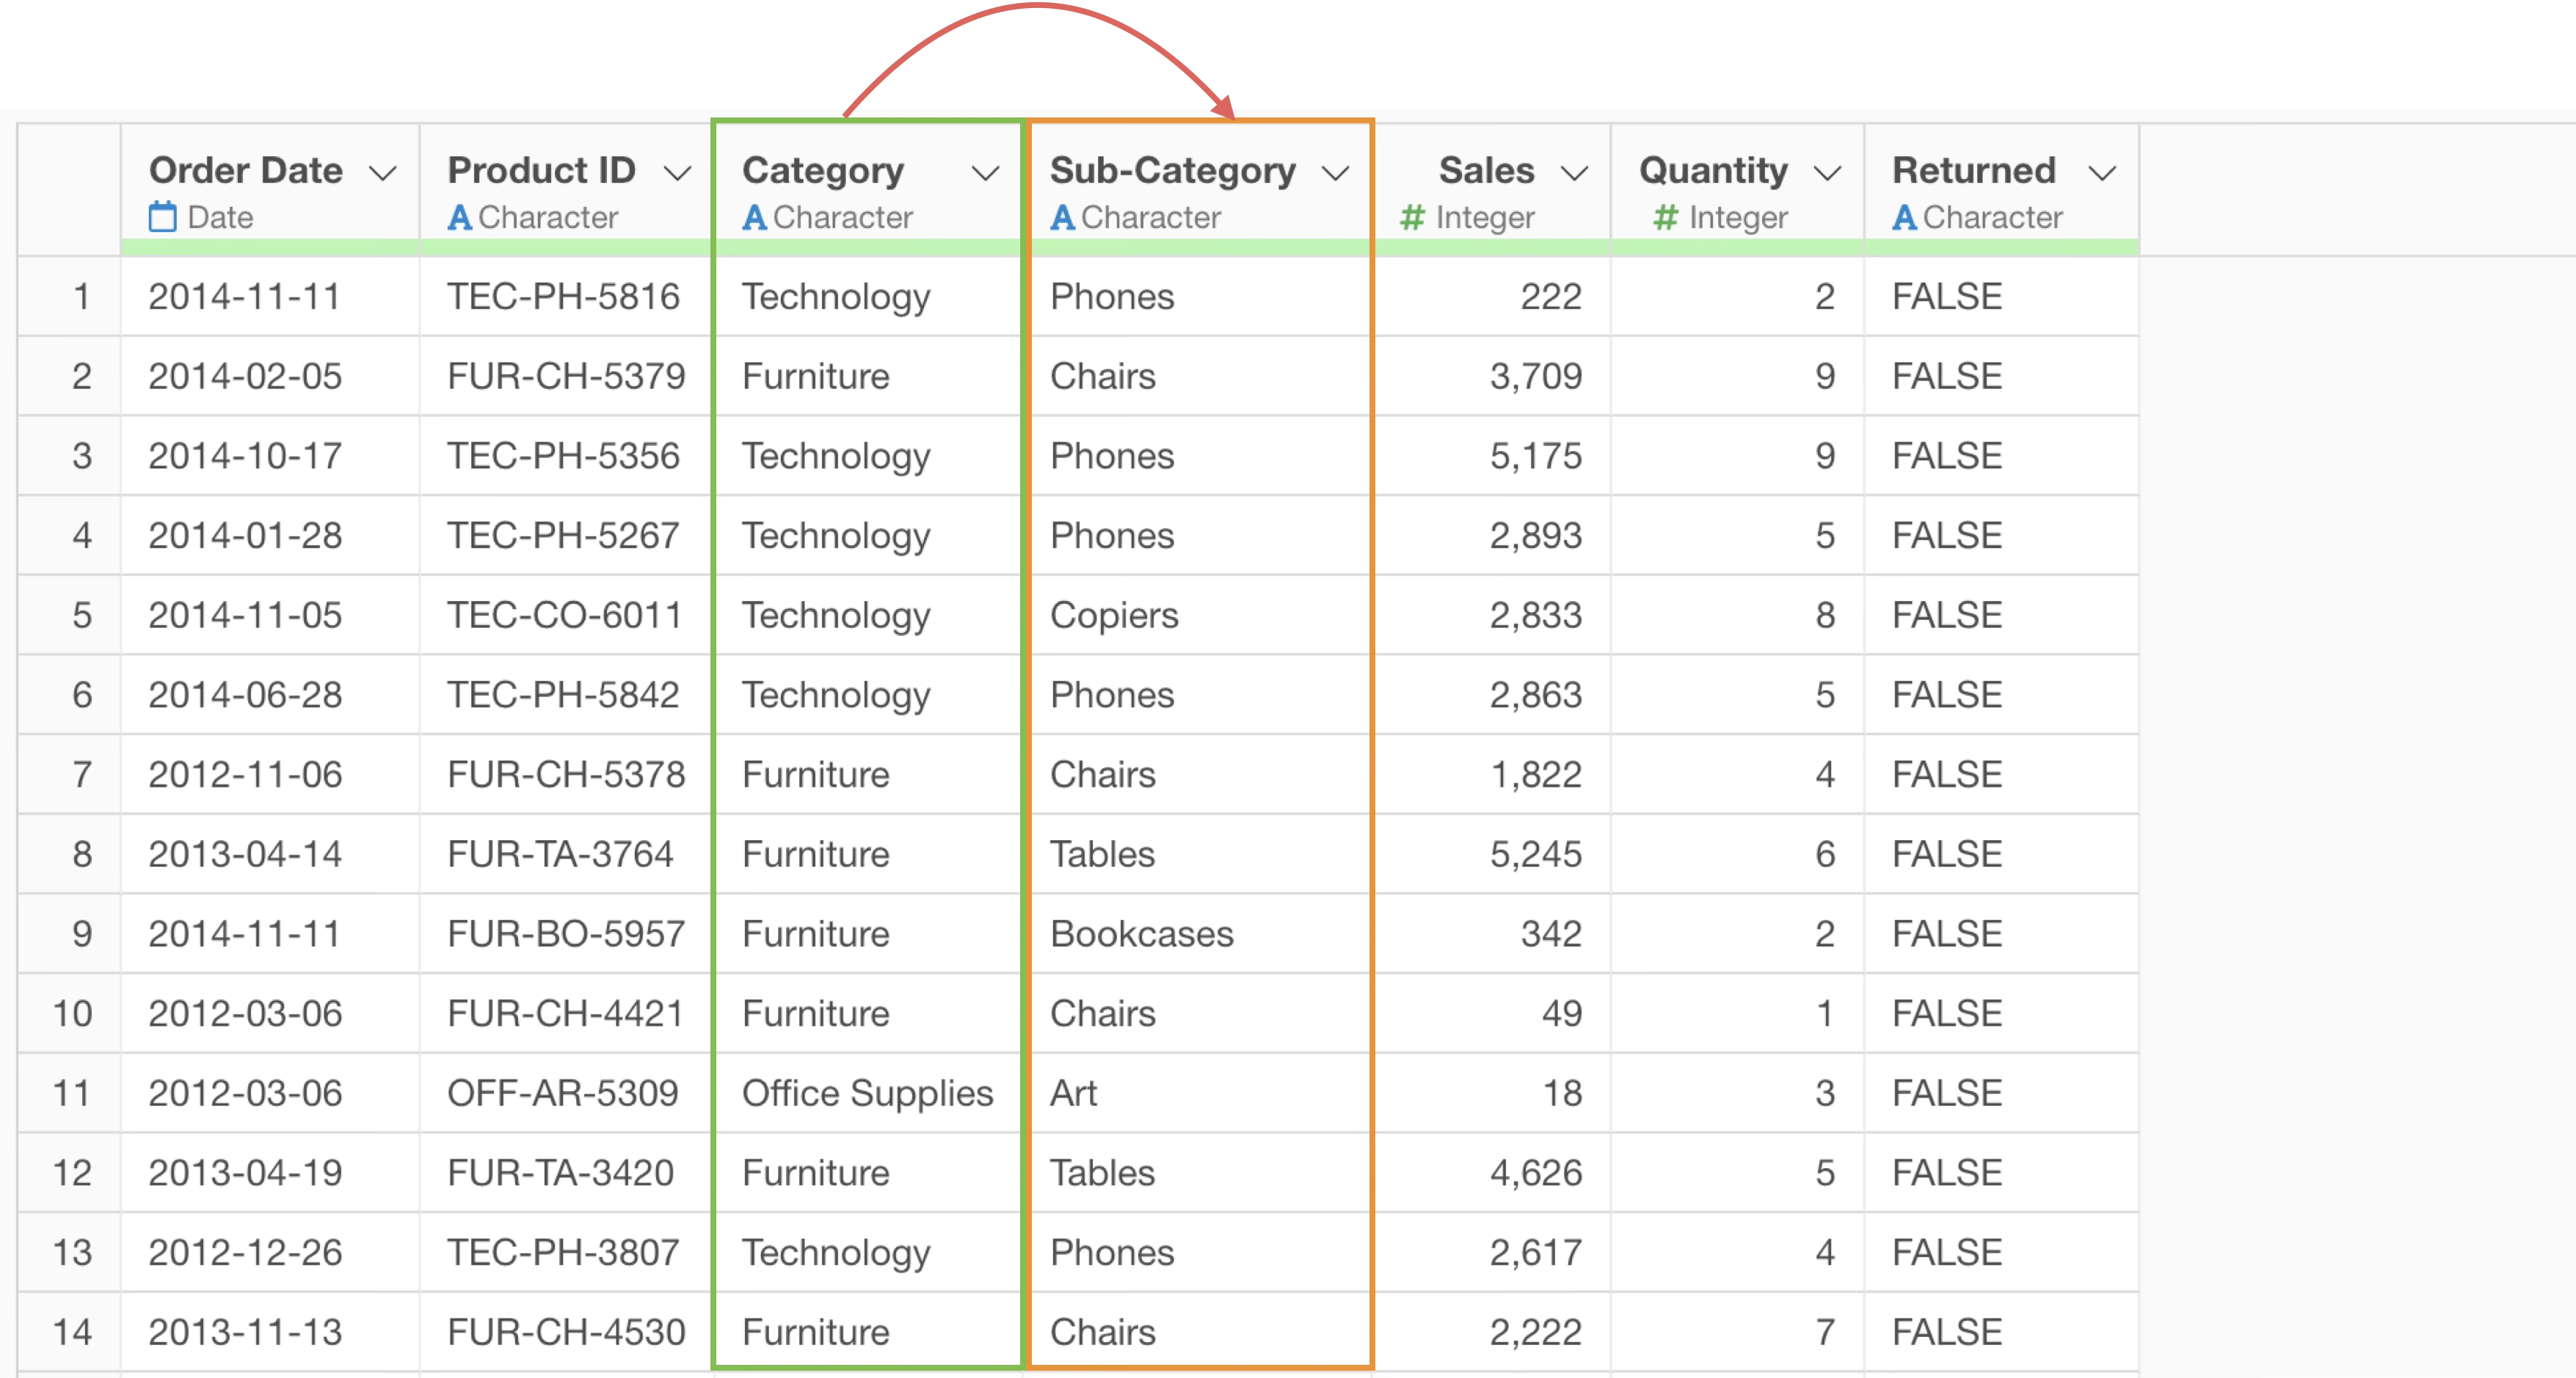Click the Office Supplies category cell
Viewport: 2576px width, 1378px height.
coord(868,1093)
